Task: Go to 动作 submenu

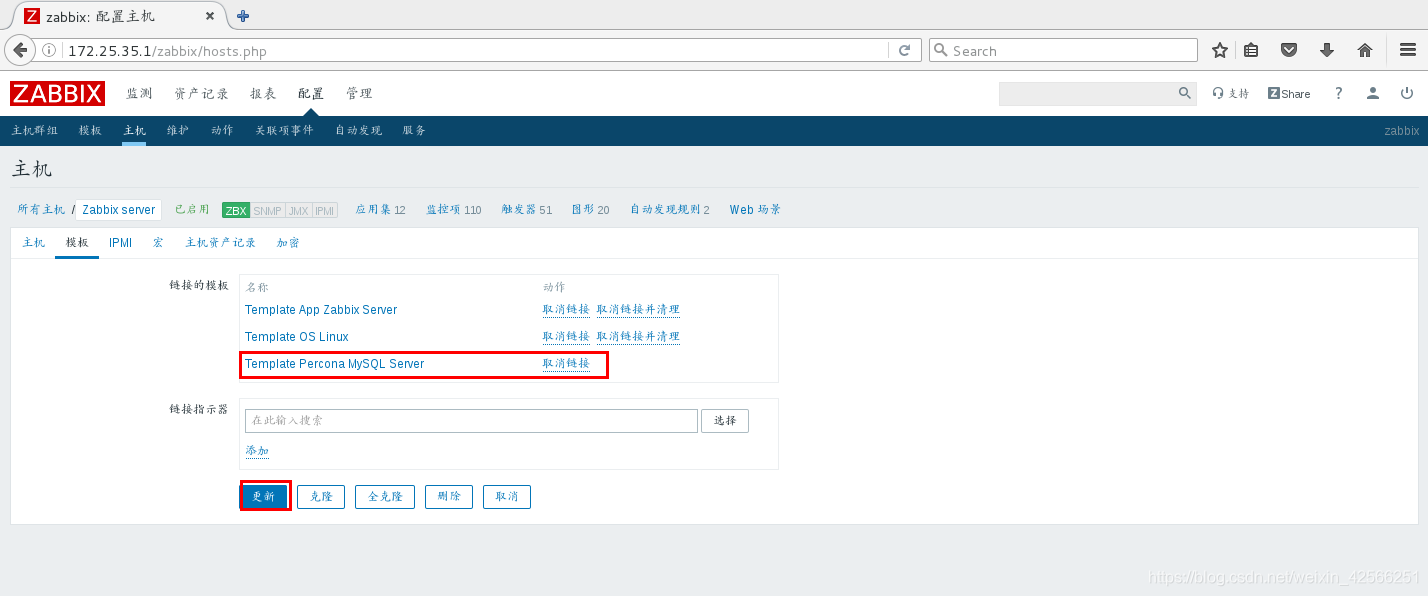Action: click(x=222, y=130)
